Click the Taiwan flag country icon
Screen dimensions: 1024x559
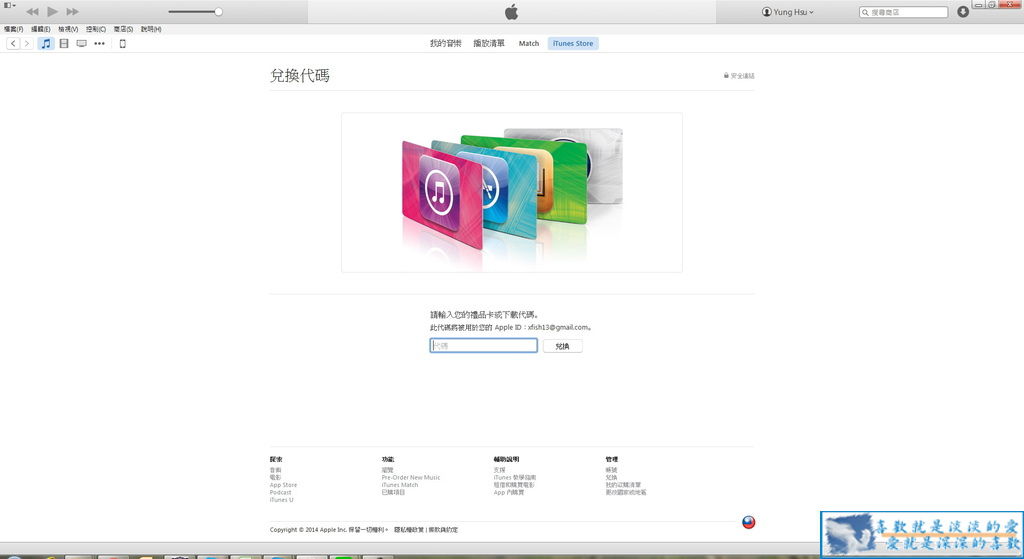click(x=748, y=522)
